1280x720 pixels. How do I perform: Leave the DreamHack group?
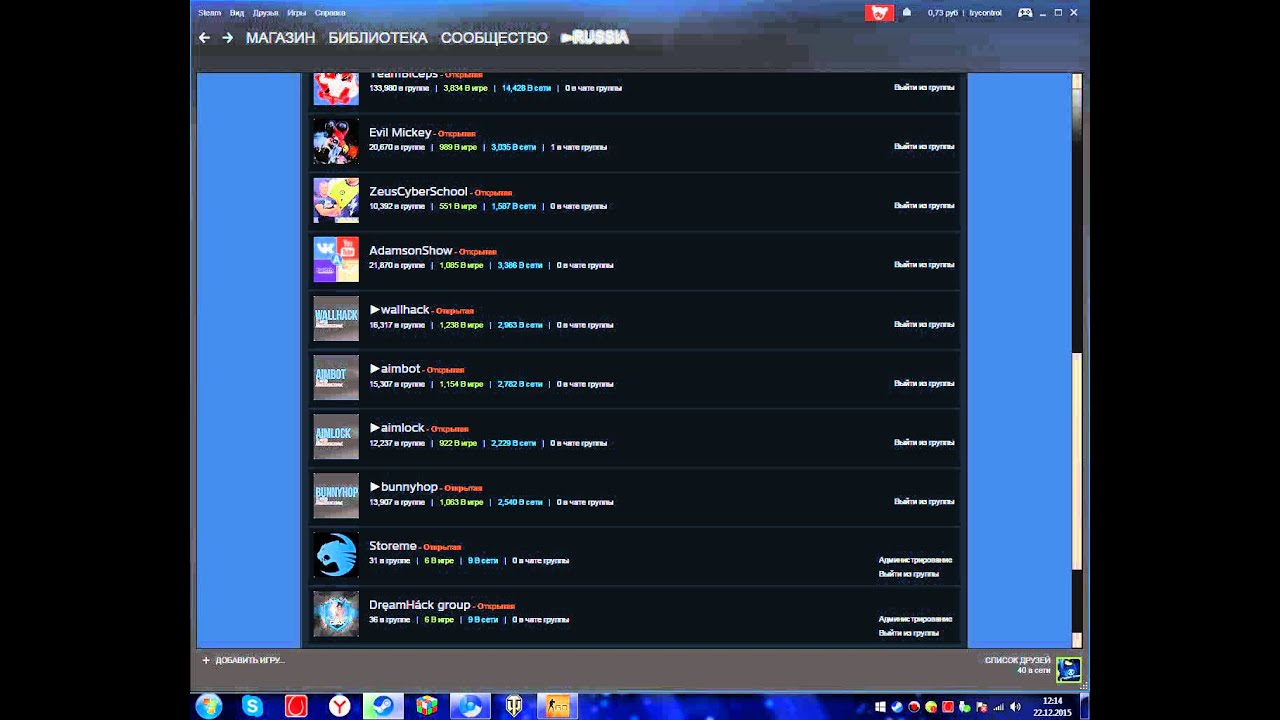tap(909, 633)
